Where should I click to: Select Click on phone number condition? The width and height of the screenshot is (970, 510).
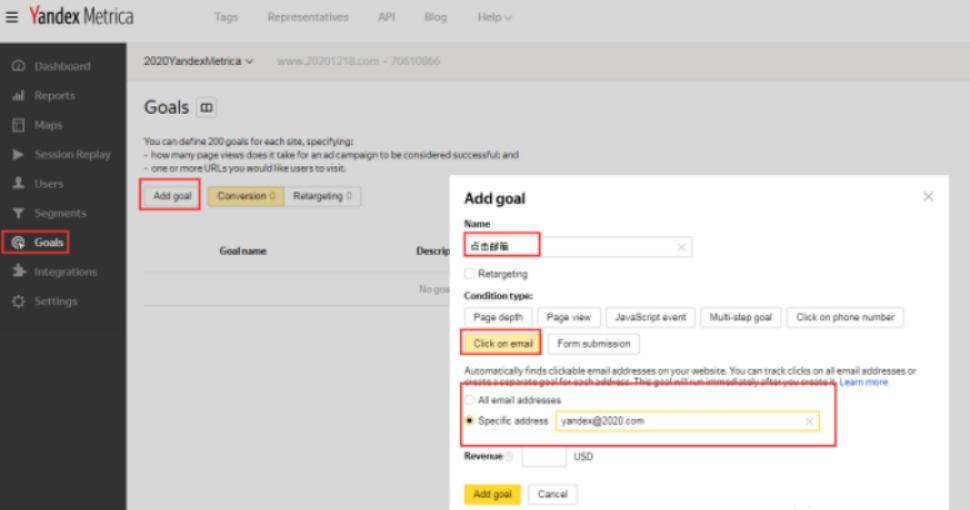coord(845,318)
